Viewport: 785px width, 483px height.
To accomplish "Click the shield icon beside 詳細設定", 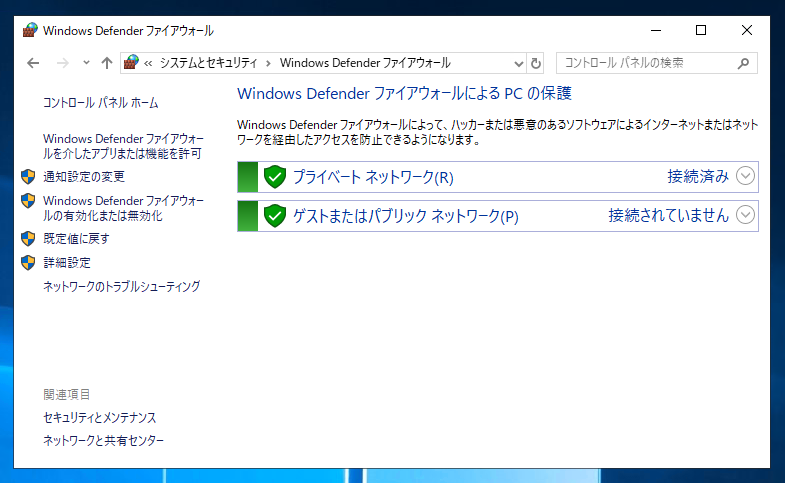I will [x=28, y=262].
